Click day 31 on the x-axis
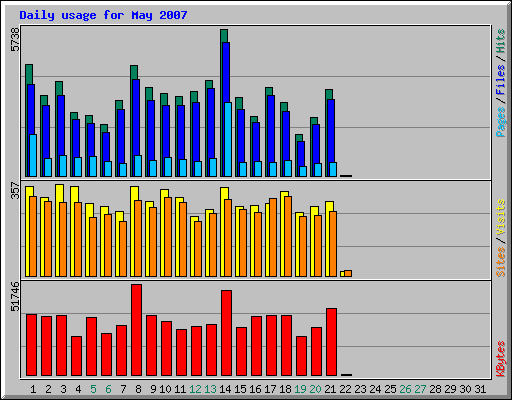512x400 pixels. tap(480, 389)
